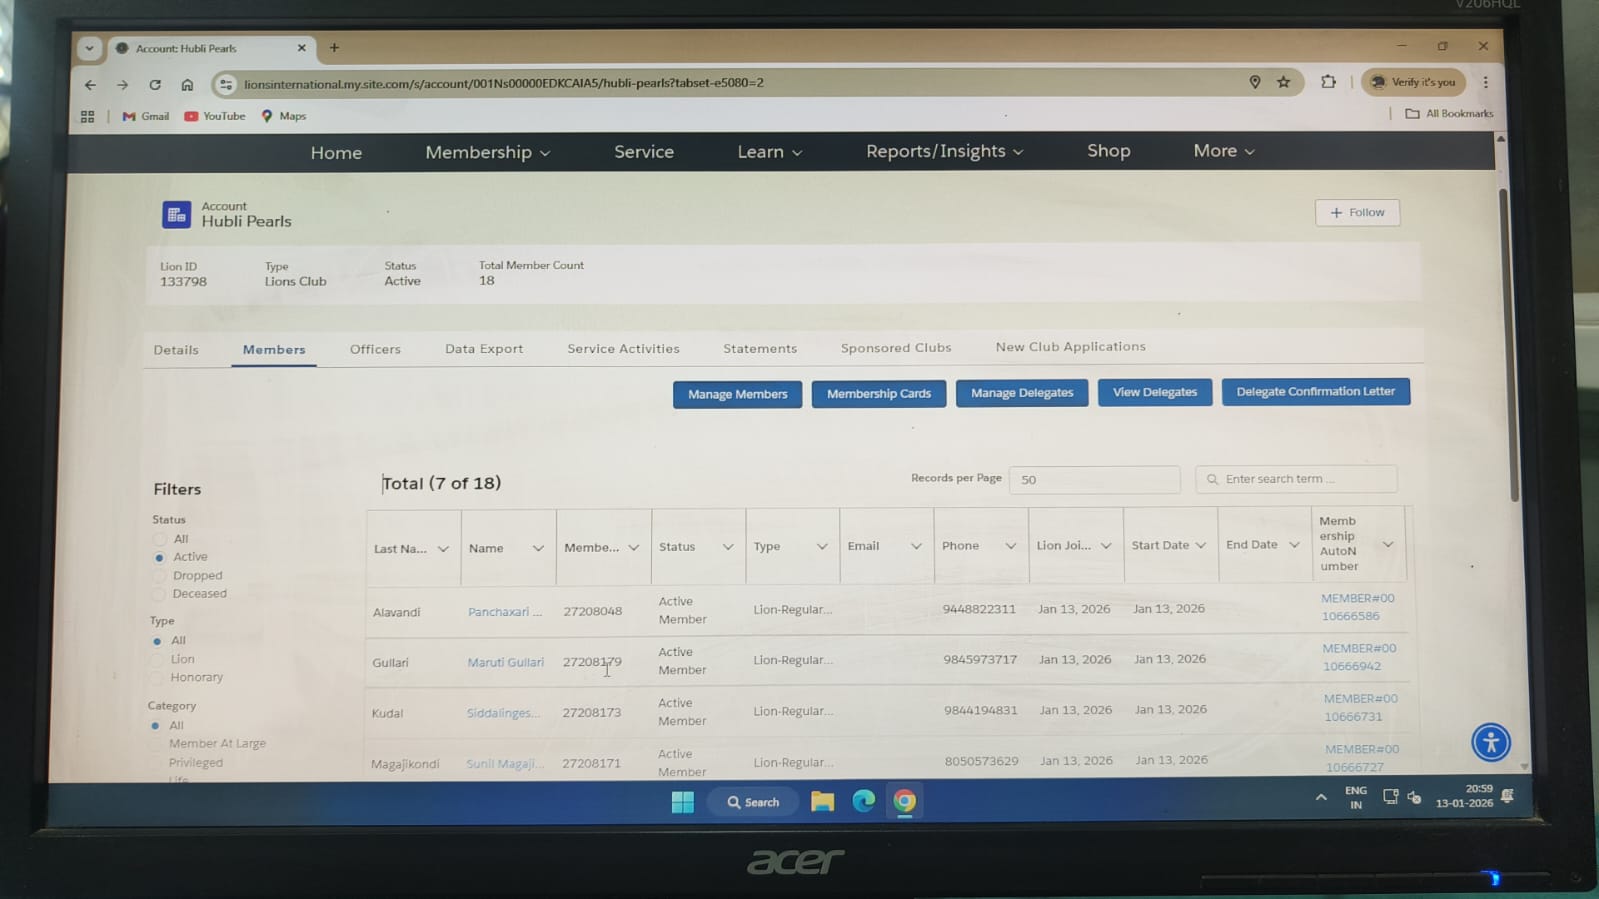Open File Explorer from the taskbar
Image resolution: width=1599 pixels, height=899 pixels.
click(x=822, y=801)
